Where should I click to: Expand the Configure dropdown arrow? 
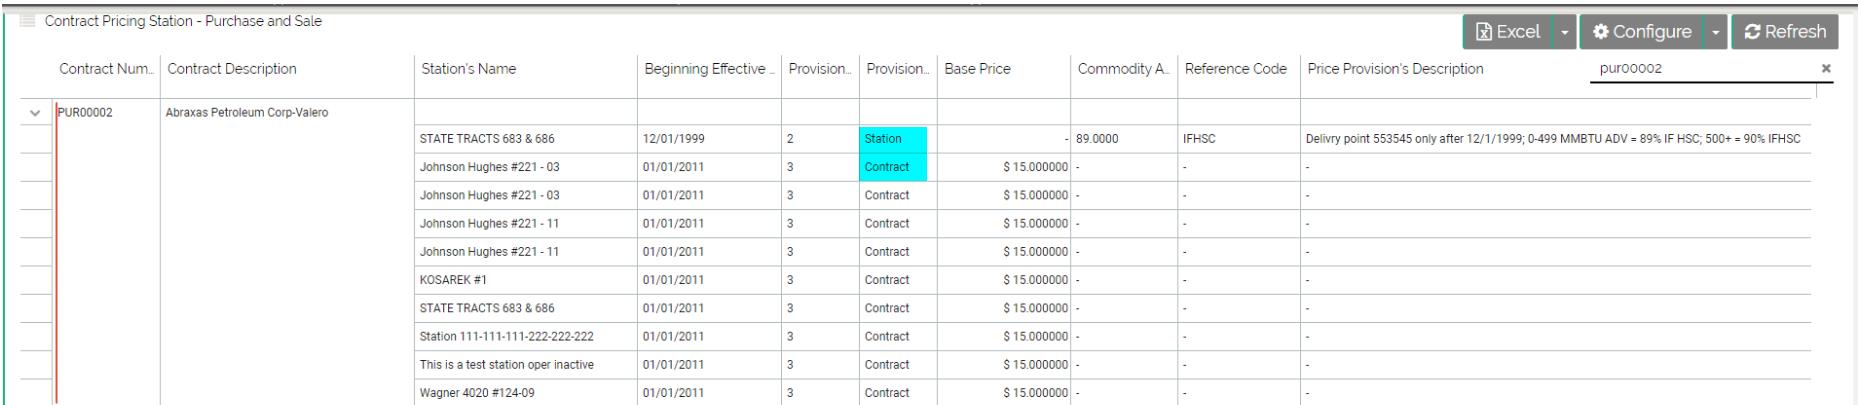[1716, 32]
